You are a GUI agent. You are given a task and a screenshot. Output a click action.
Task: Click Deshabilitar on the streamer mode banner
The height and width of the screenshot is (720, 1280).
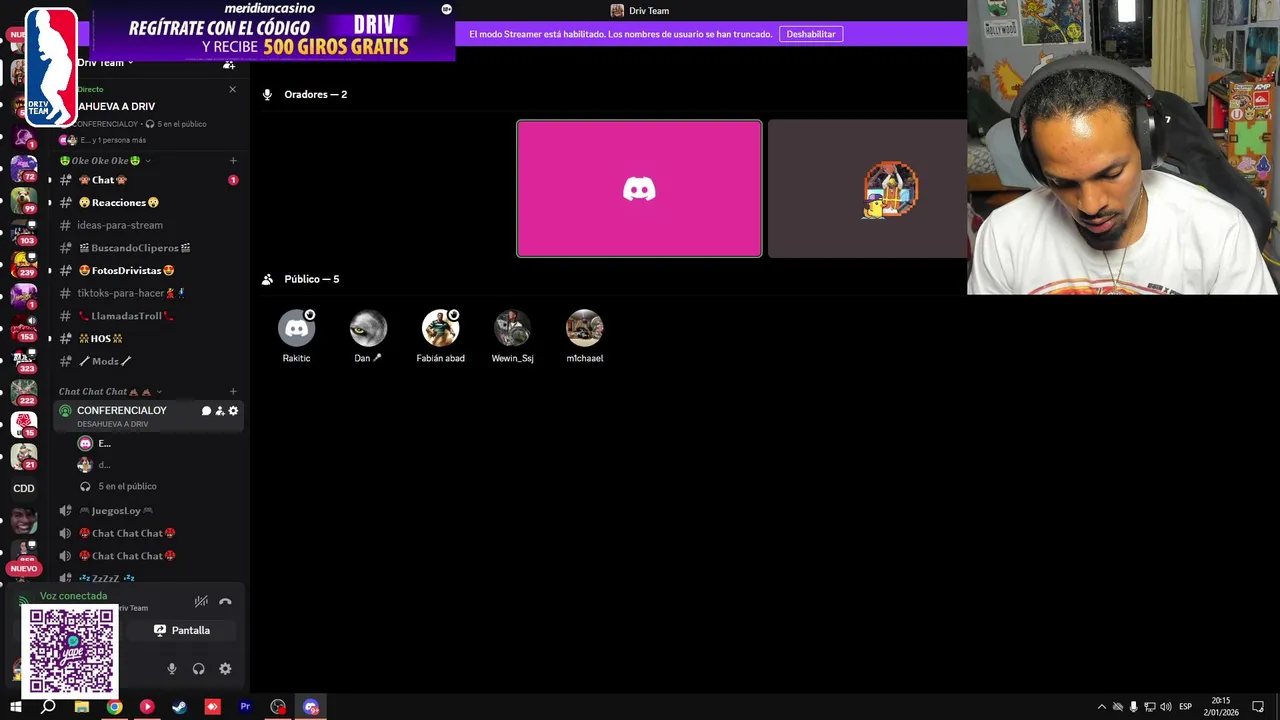click(811, 34)
